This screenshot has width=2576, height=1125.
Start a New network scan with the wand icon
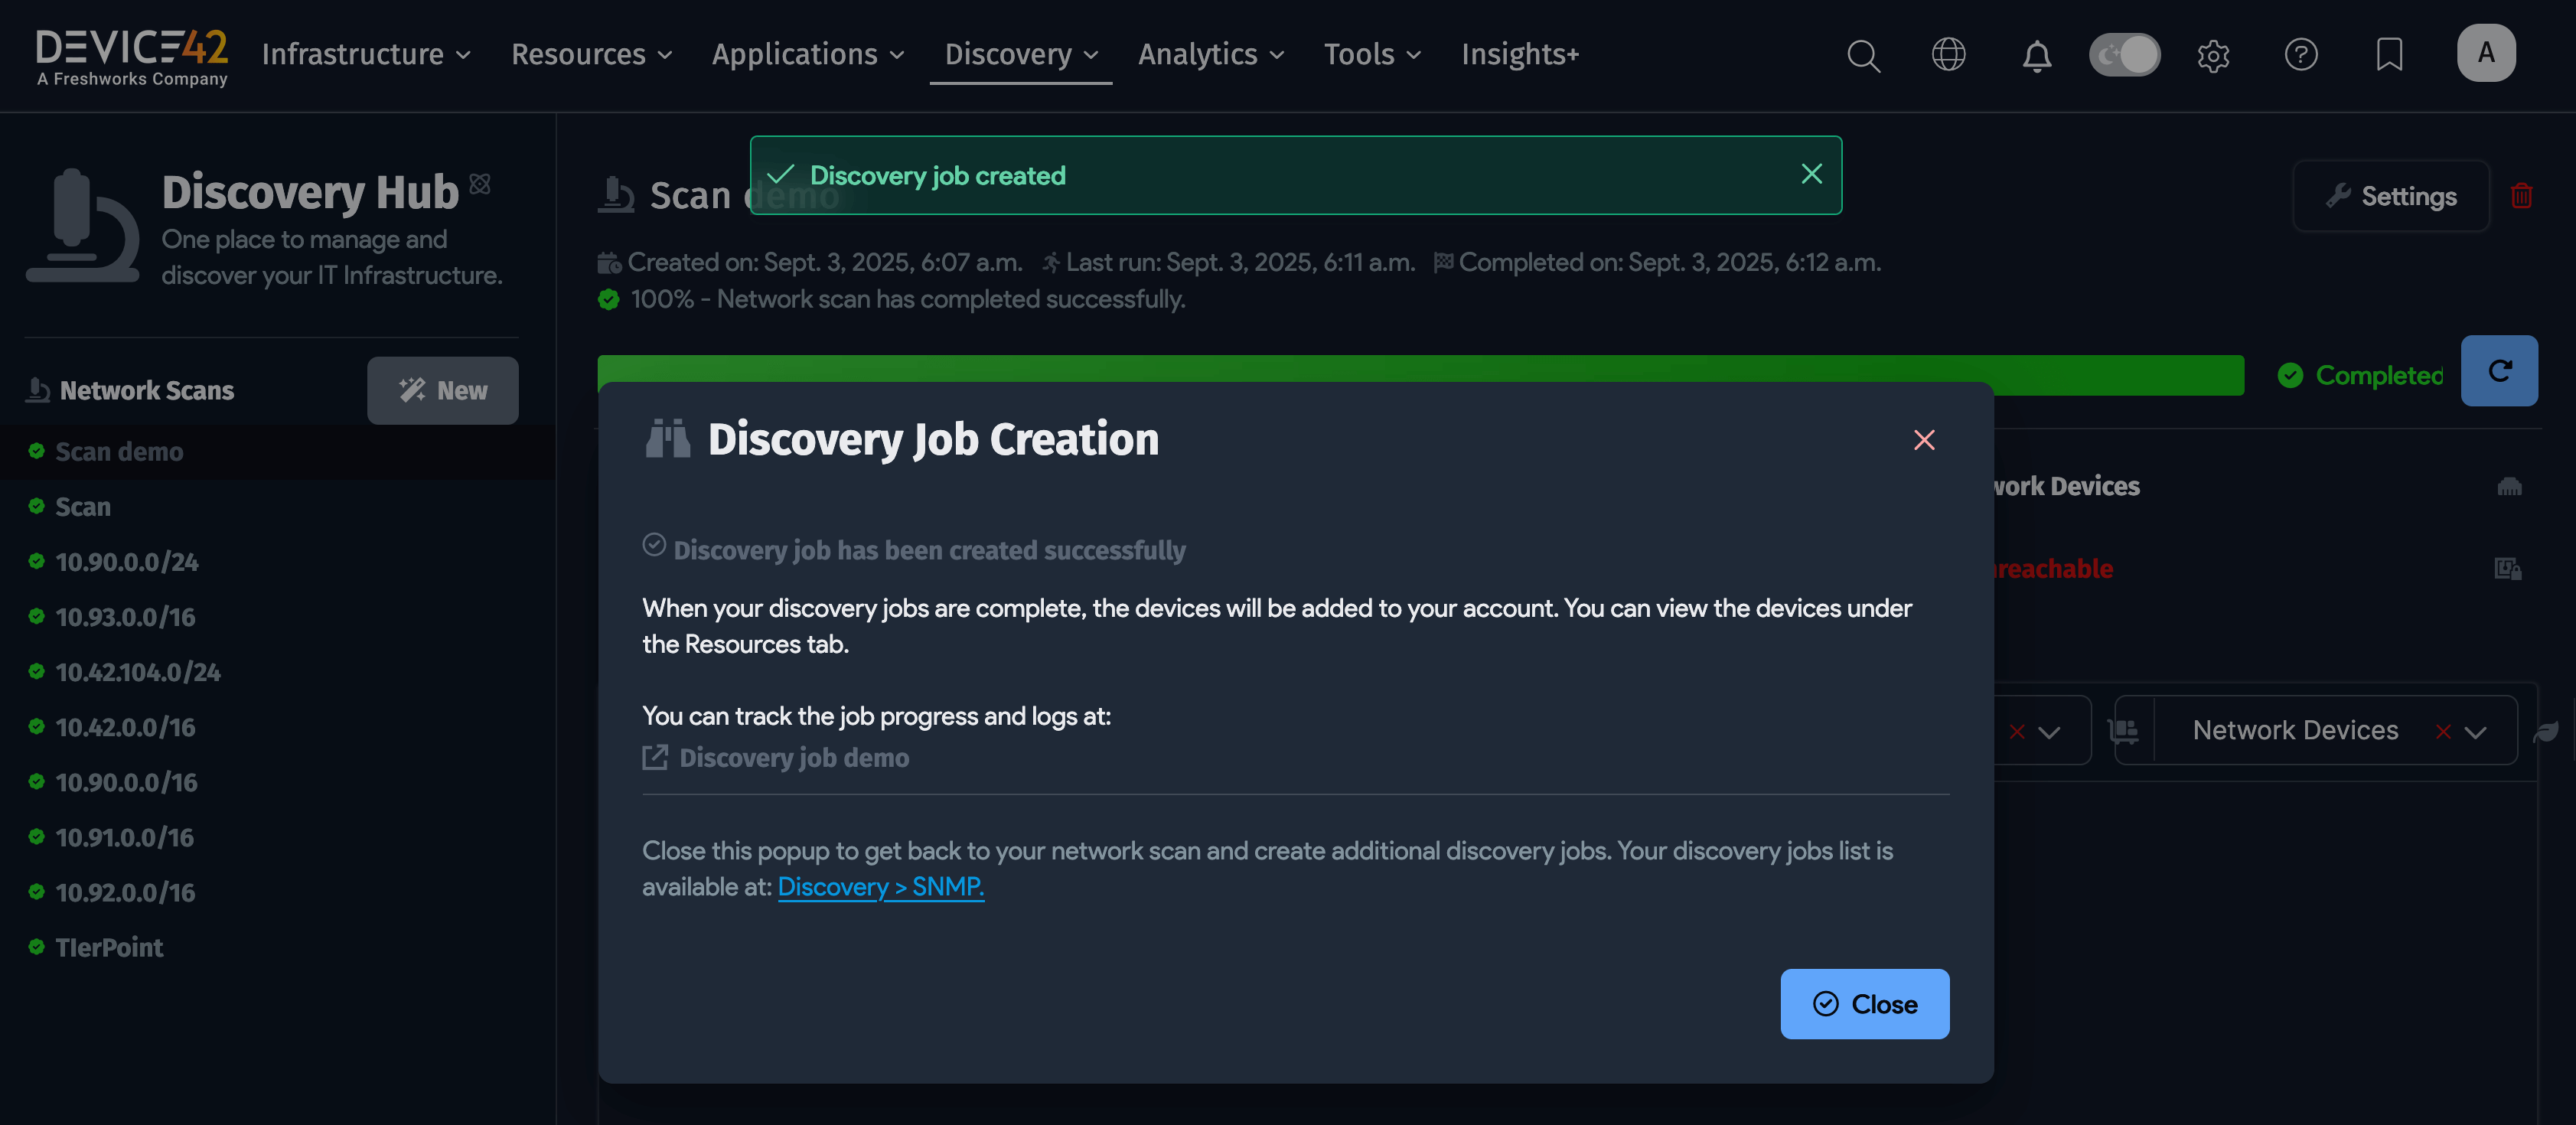[443, 390]
